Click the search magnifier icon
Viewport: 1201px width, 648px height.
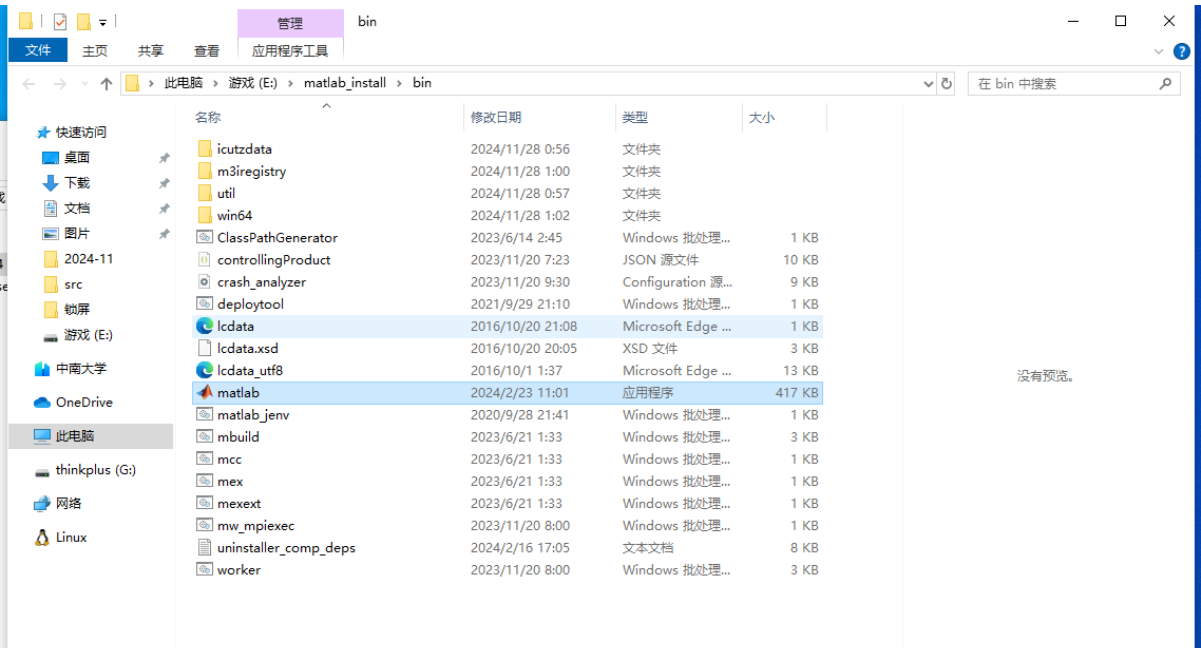[x=1166, y=83]
